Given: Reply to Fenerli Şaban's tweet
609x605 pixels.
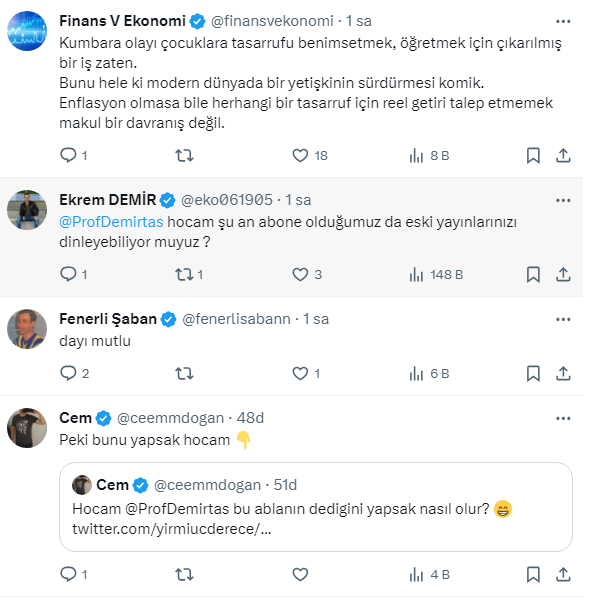Looking at the screenshot, I should coord(68,373).
